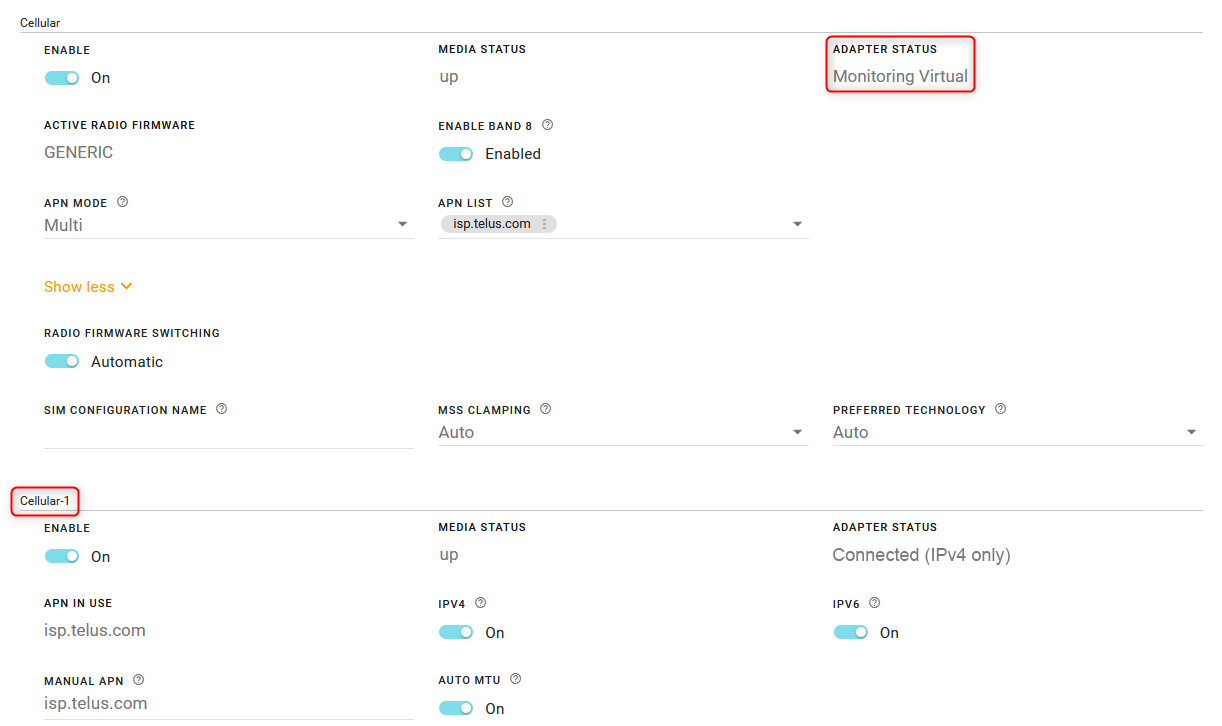Click SIM Configuration Name help icon
Image resolution: width=1222 pixels, height=726 pixels.
pos(221,409)
